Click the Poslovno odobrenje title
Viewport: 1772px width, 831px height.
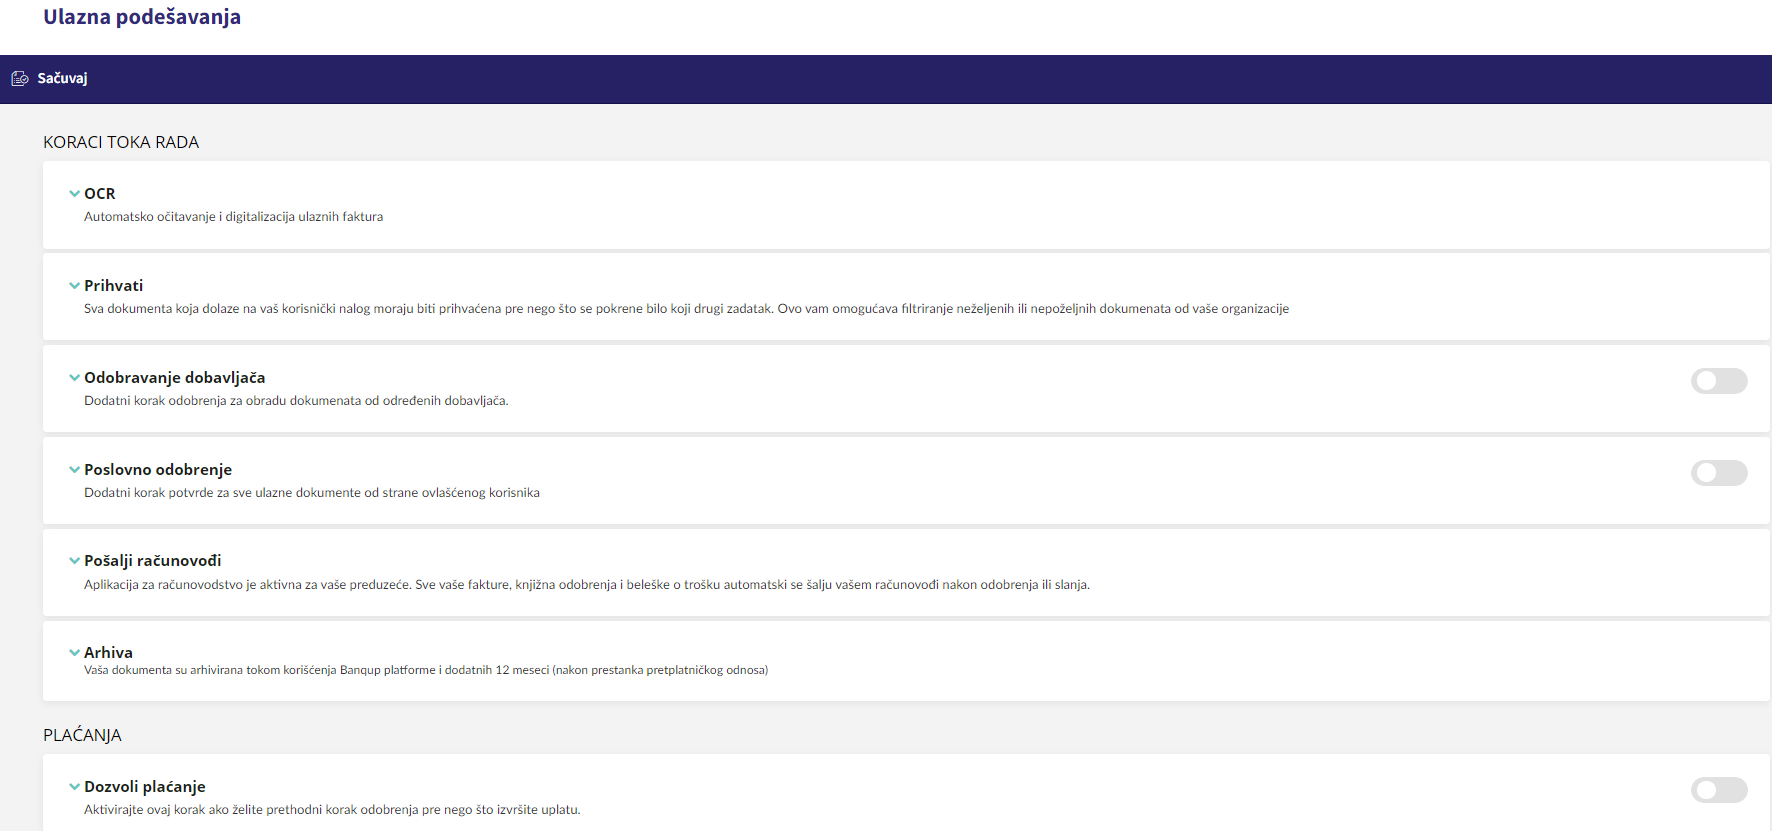[158, 470]
